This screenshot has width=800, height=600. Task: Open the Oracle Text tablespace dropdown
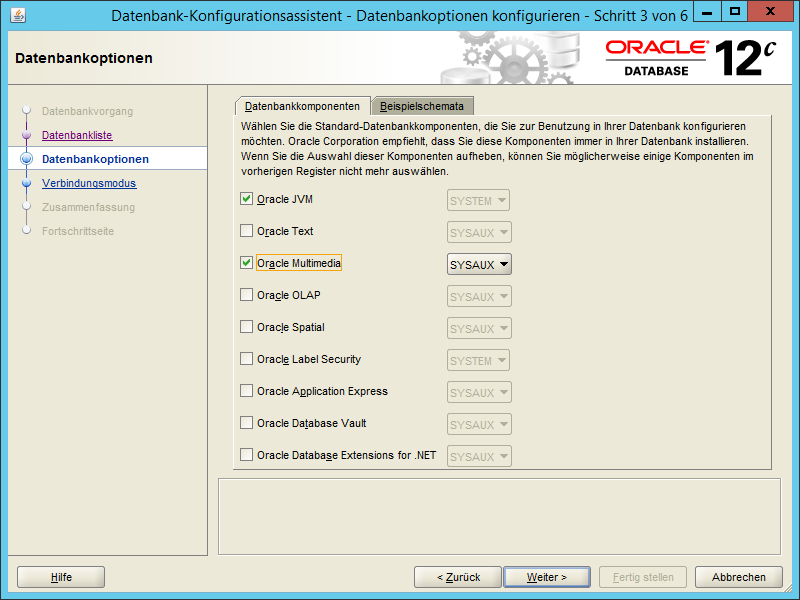point(479,233)
